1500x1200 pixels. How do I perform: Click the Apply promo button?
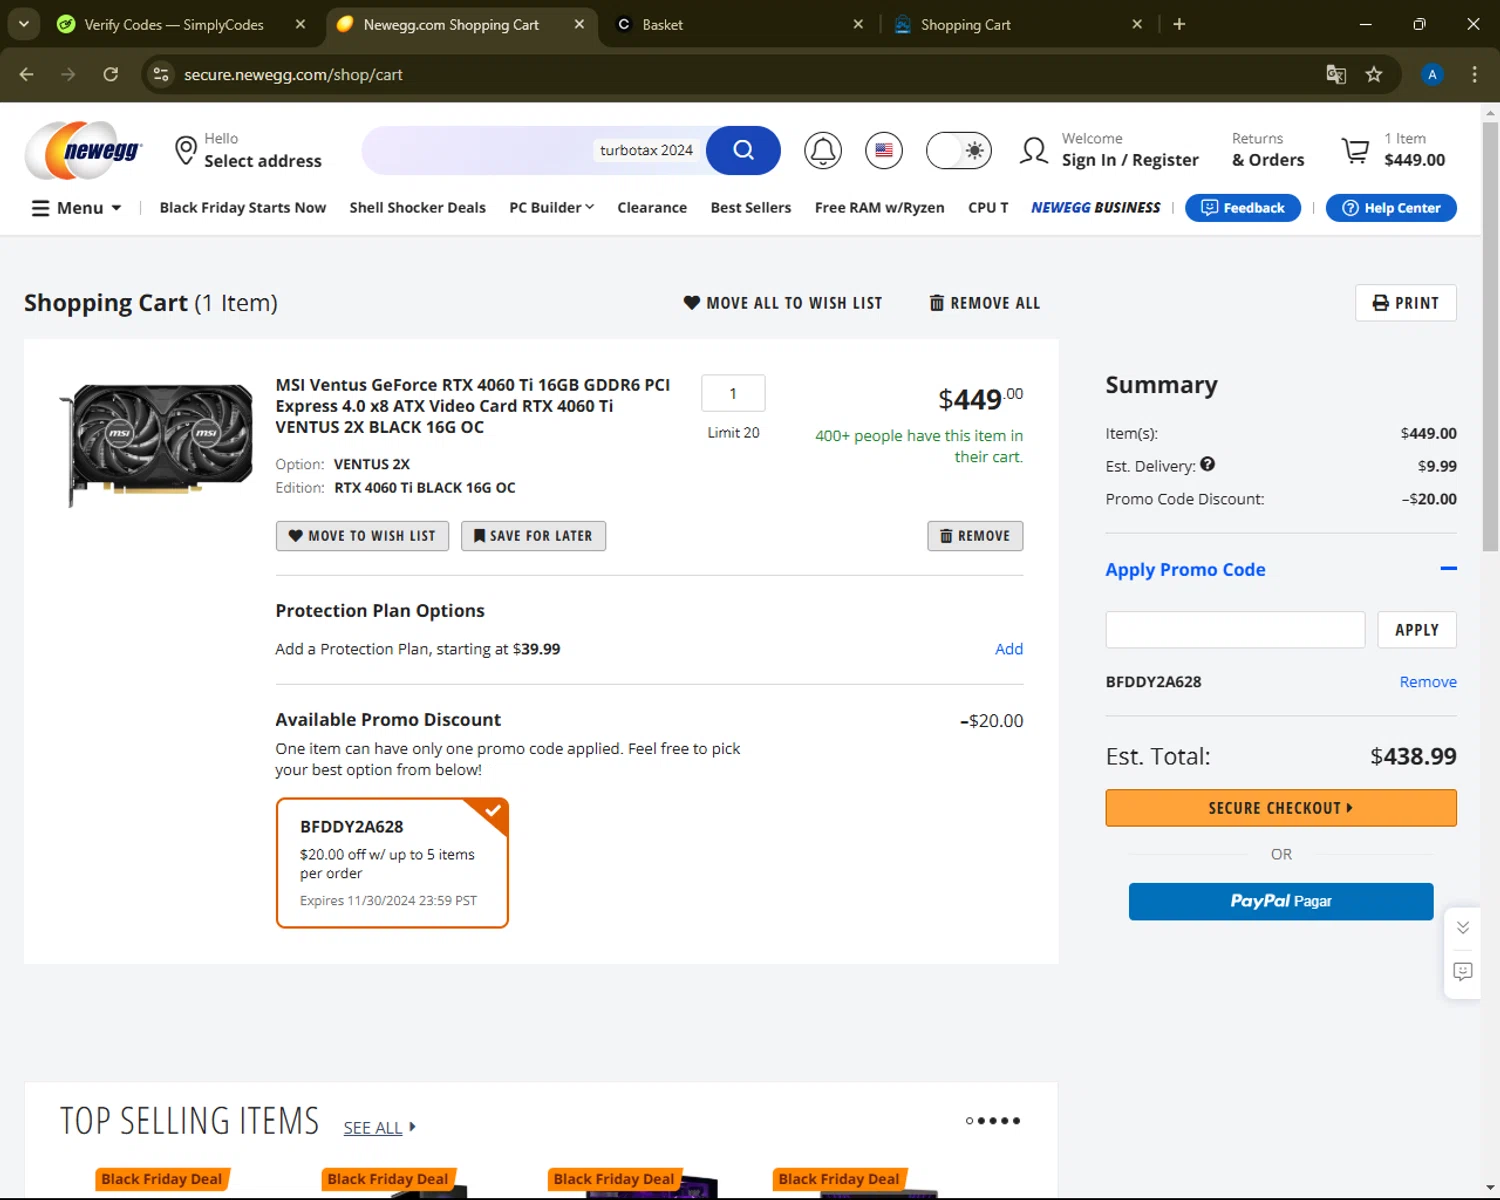pyautogui.click(x=1417, y=630)
